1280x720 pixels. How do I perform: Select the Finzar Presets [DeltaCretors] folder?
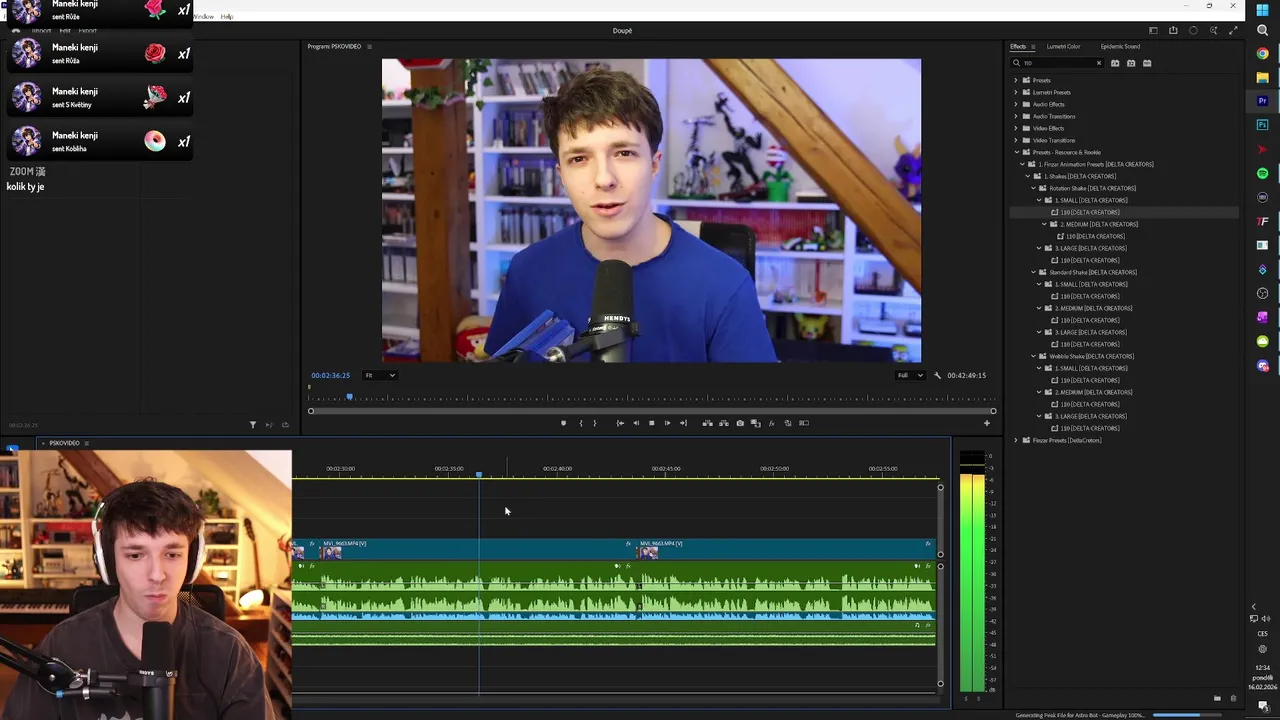[1066, 440]
